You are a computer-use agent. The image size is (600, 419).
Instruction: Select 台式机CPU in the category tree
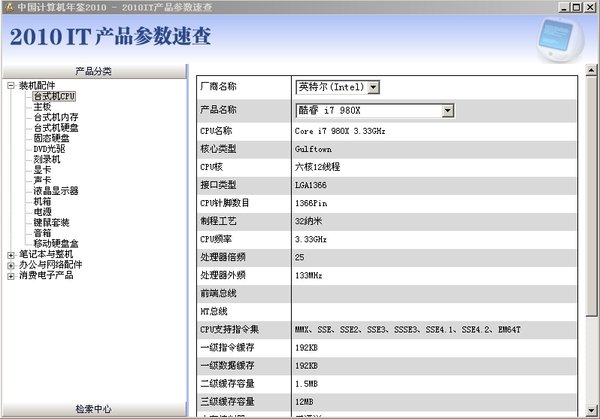coord(54,96)
